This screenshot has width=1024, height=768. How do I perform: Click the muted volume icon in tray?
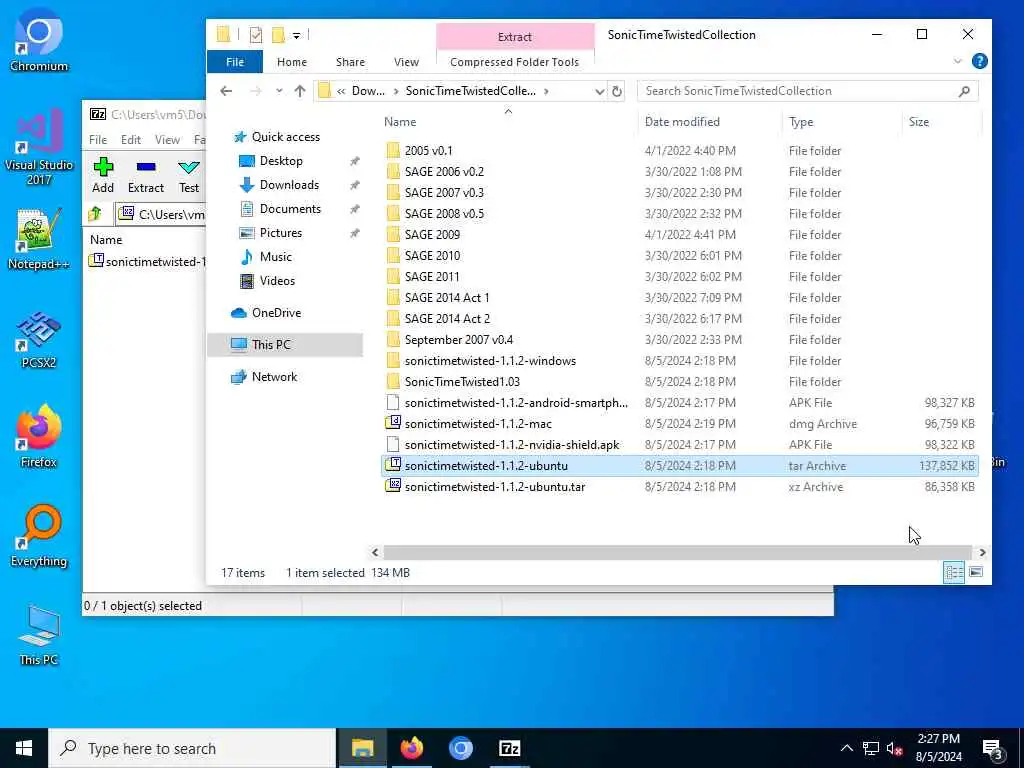pyautogui.click(x=894, y=748)
